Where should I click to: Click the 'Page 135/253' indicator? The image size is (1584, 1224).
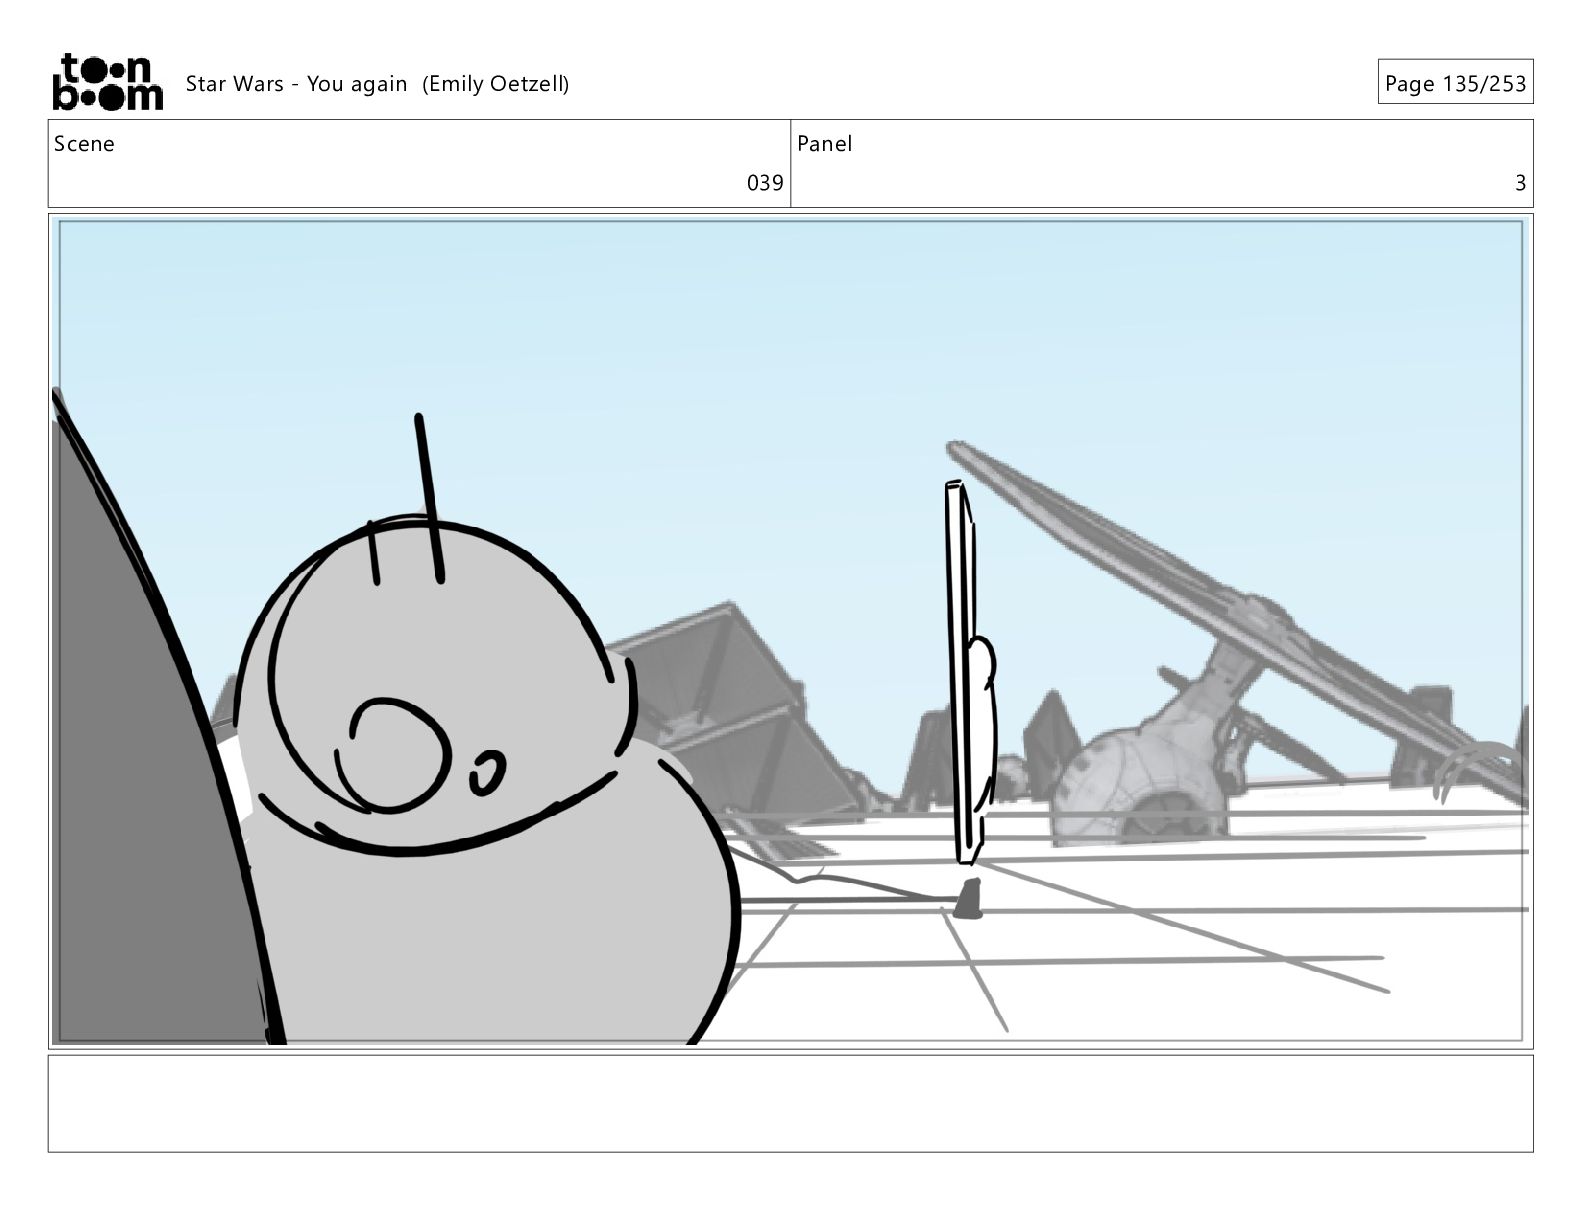(x=1455, y=83)
